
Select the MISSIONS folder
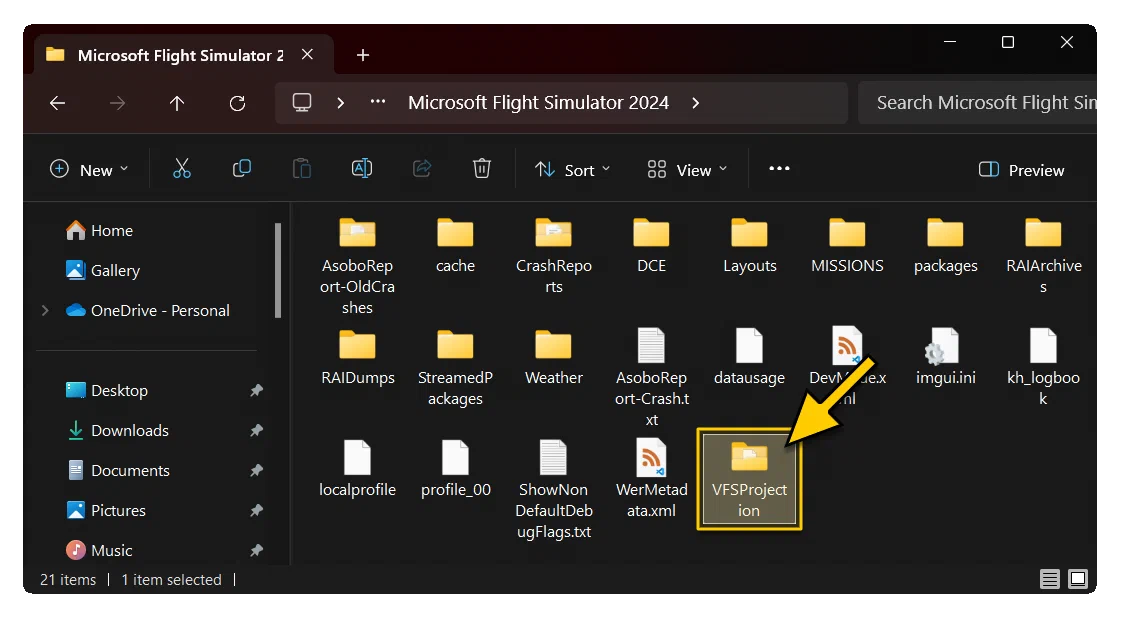pyautogui.click(x=847, y=246)
